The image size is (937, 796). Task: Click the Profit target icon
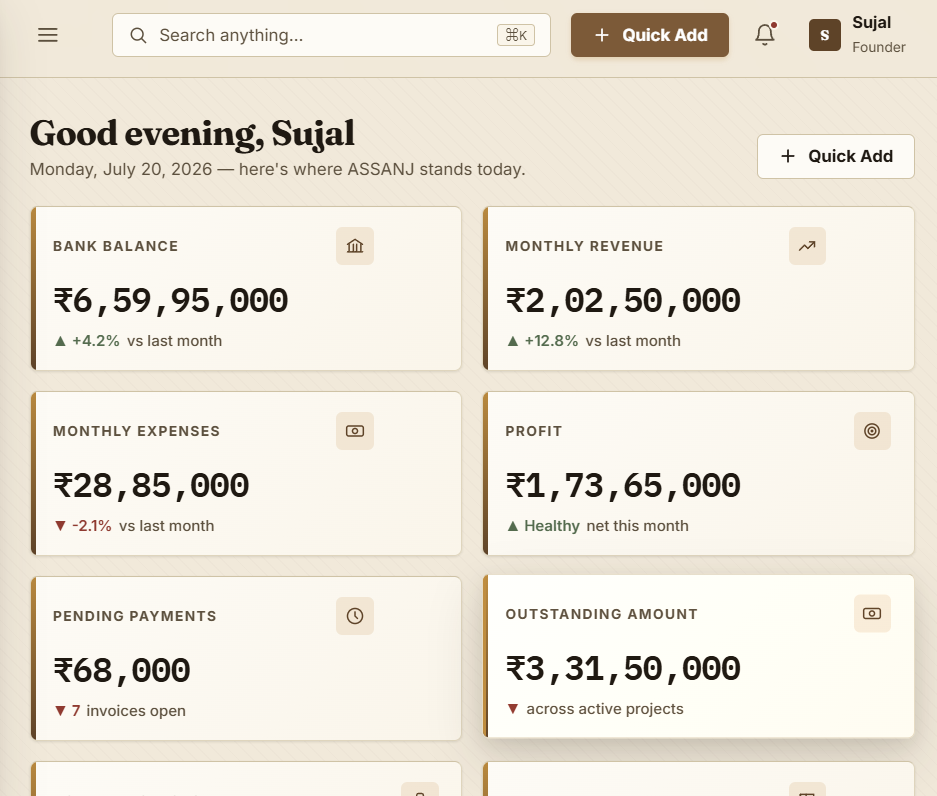point(872,431)
